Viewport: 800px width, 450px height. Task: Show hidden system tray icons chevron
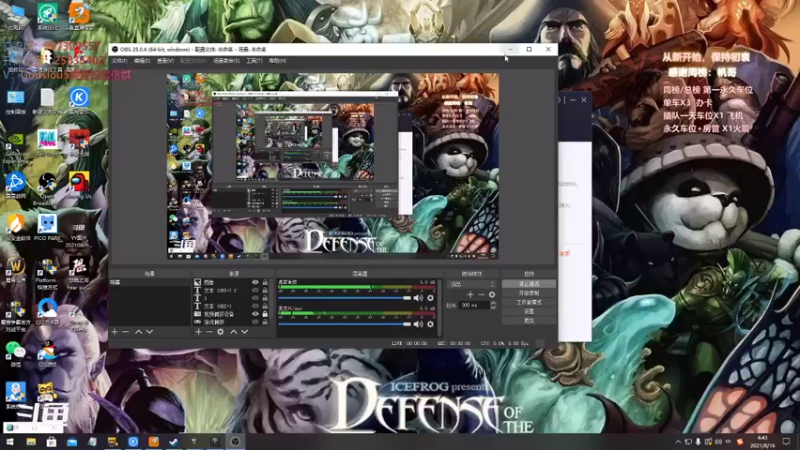678,442
